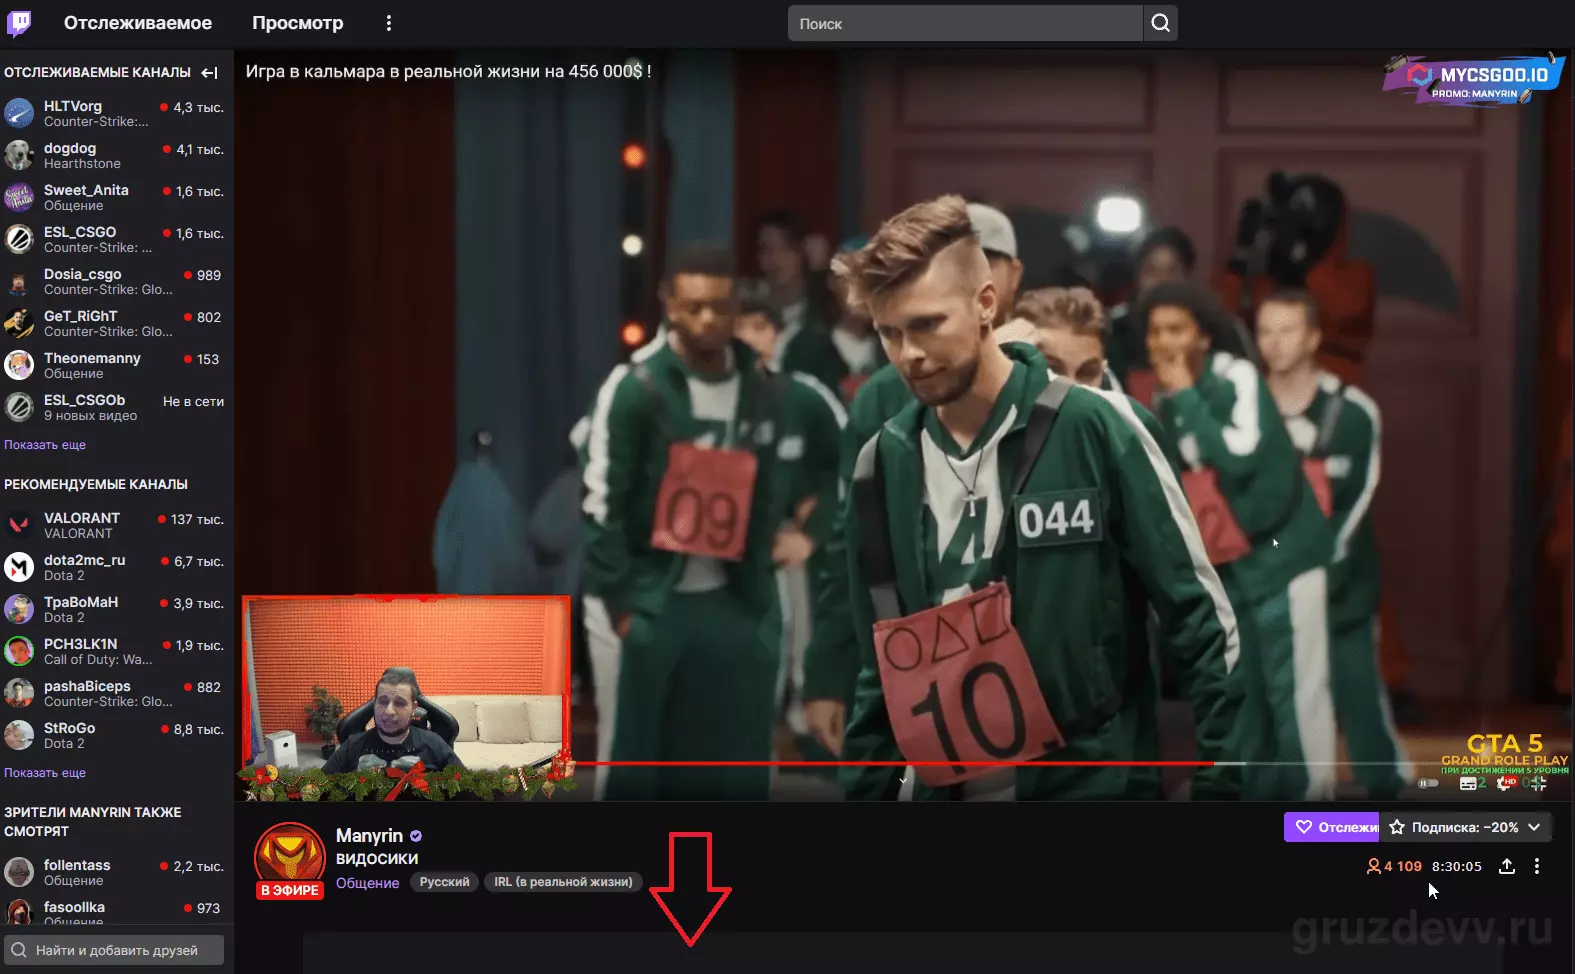The height and width of the screenshot is (974, 1575).
Task: Open the Общение category link under Manyrin
Action: [x=368, y=883]
